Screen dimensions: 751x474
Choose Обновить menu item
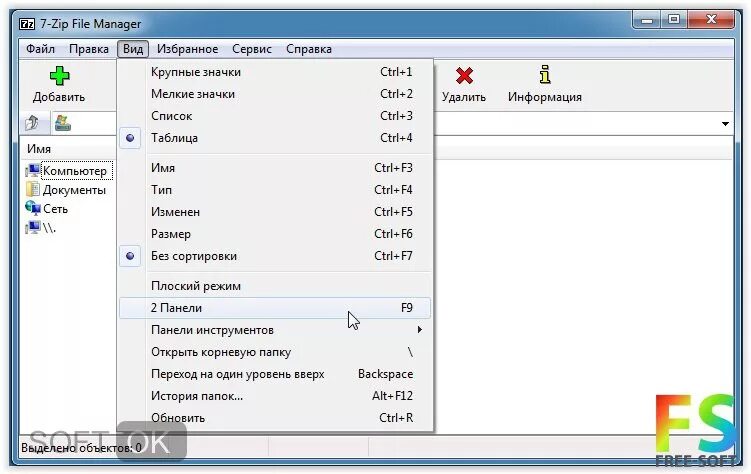pos(275,418)
